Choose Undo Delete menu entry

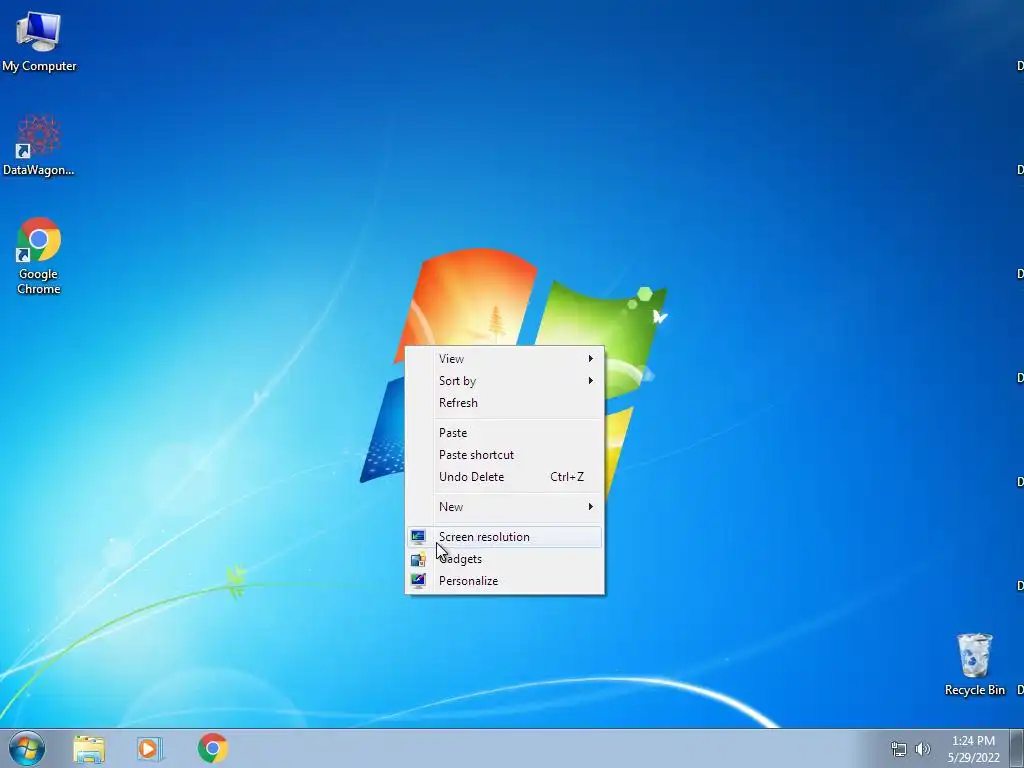tap(504, 477)
